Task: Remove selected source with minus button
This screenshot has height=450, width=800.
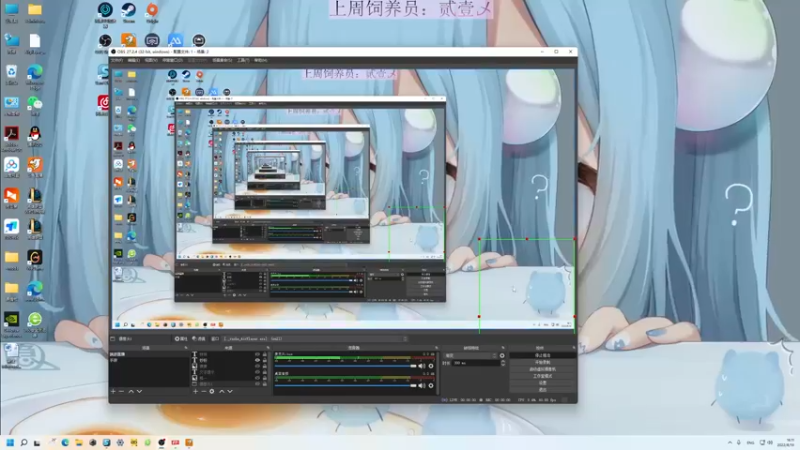Action: click(204, 391)
